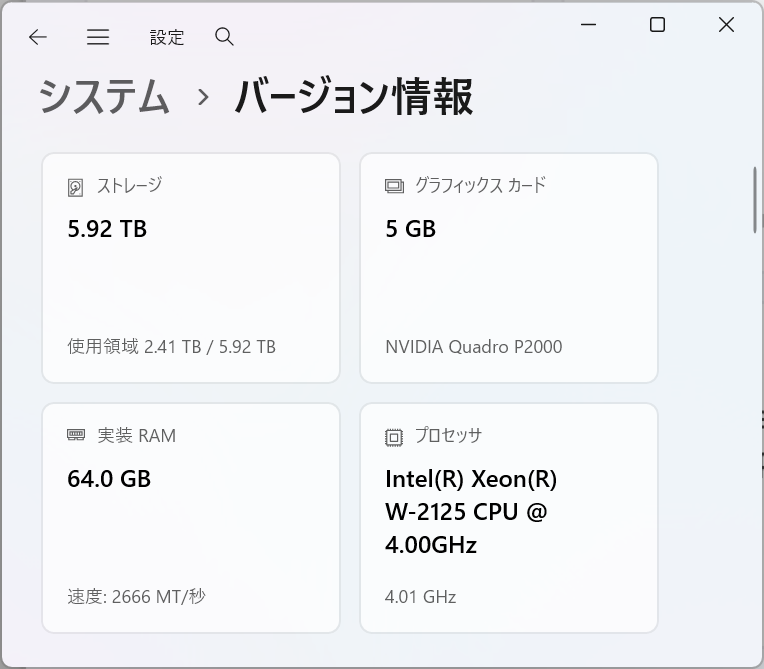Screen dimensions: 764x669
Task: Click the バージョン情報 page heading
Action: [x=353, y=98]
